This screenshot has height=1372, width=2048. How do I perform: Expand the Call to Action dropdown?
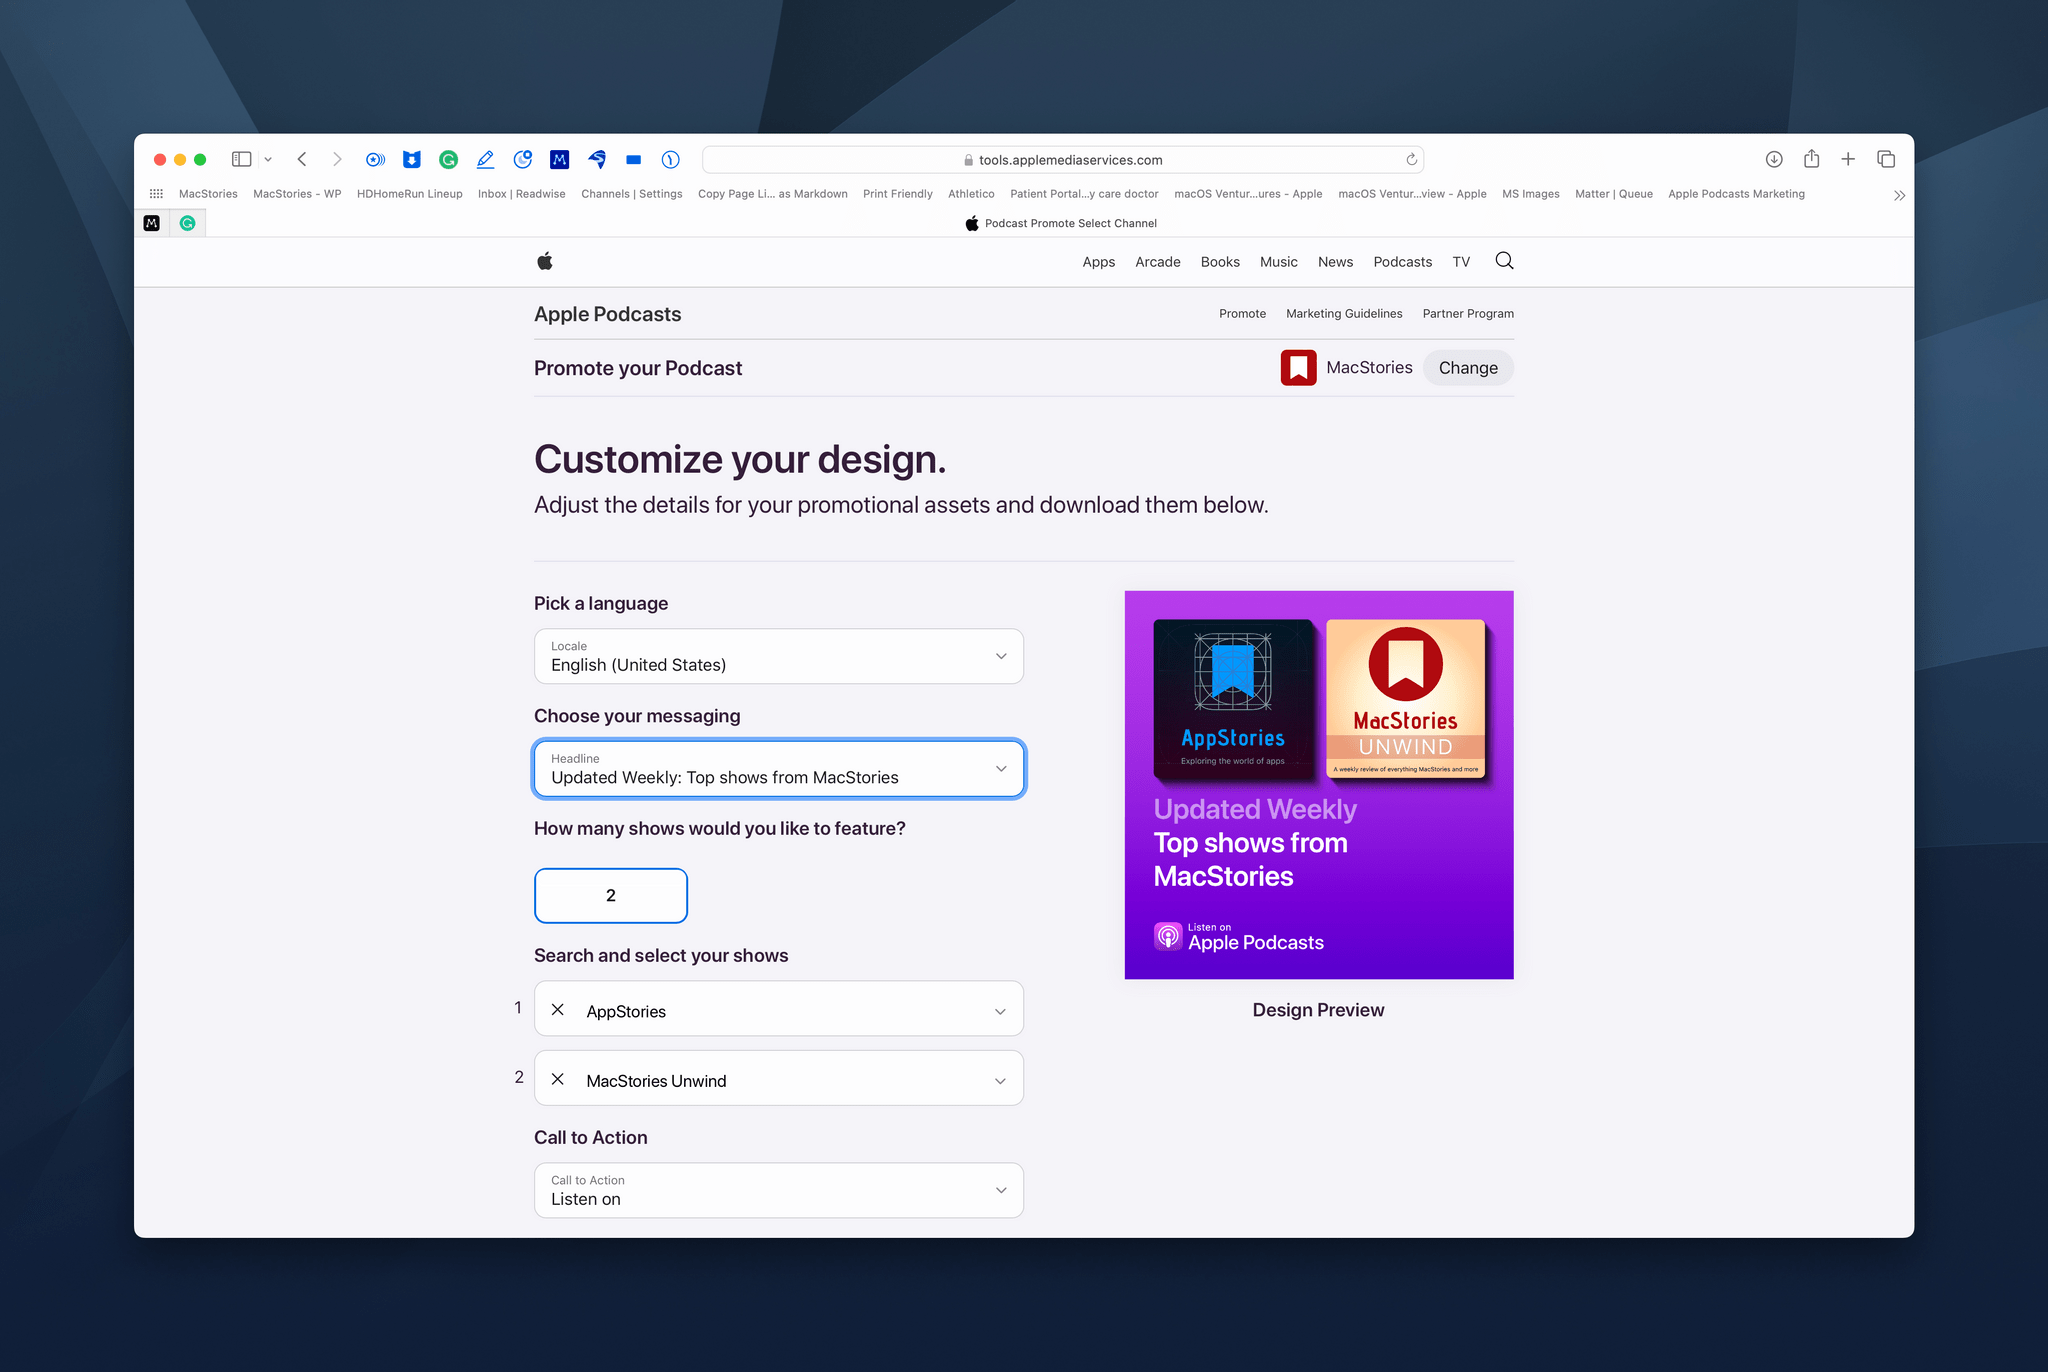click(1001, 1191)
